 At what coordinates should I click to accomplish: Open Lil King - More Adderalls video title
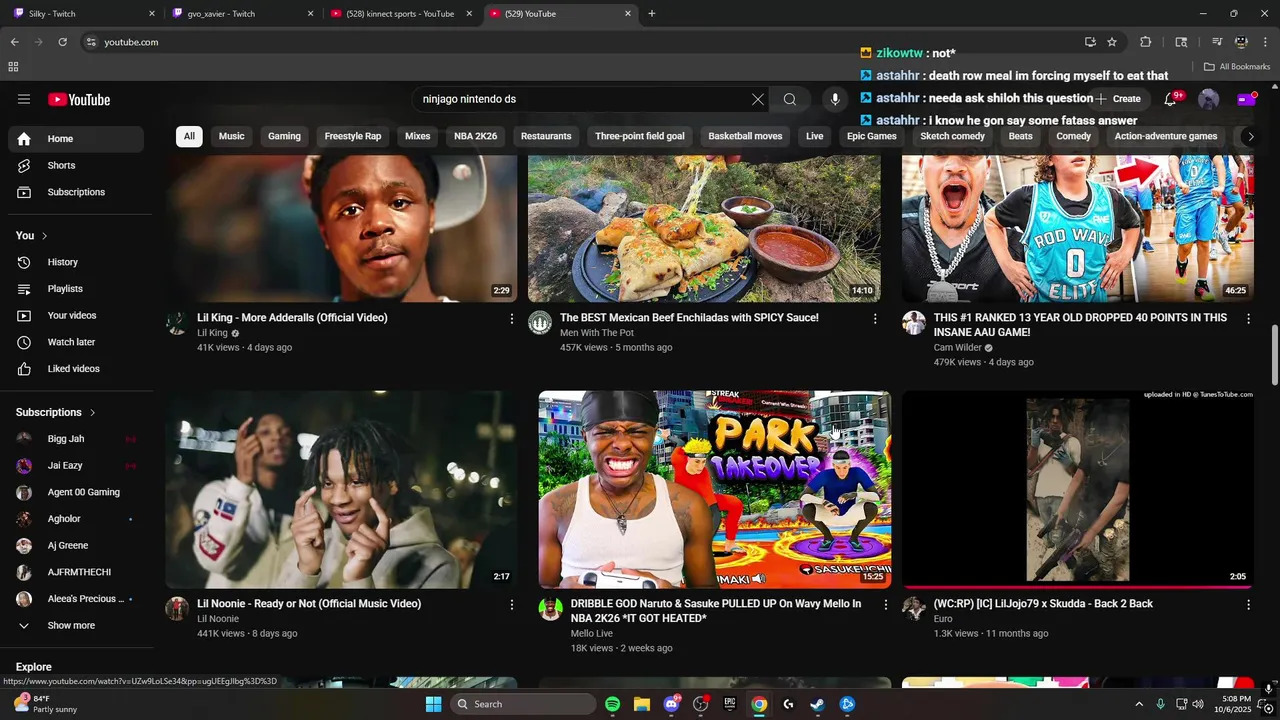tap(292, 318)
